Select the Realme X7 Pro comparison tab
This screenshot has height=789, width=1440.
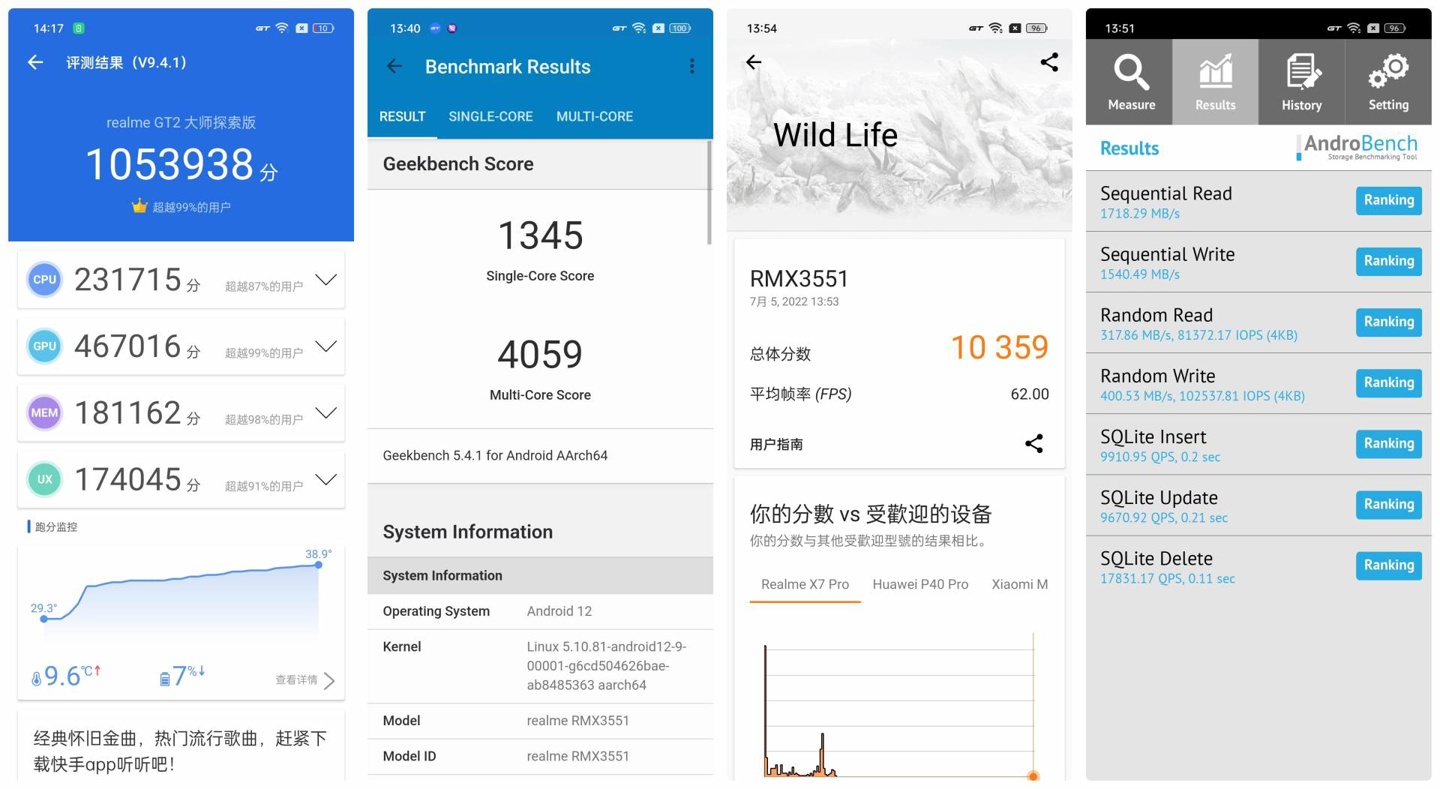tap(805, 584)
